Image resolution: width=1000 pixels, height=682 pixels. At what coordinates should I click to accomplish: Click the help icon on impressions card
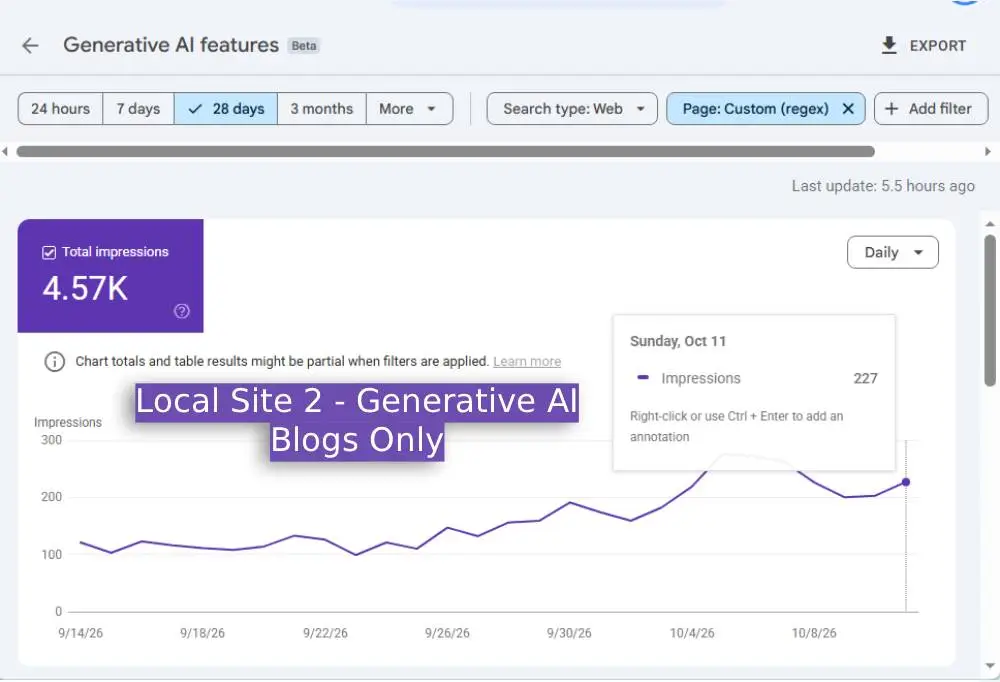pyautogui.click(x=182, y=311)
